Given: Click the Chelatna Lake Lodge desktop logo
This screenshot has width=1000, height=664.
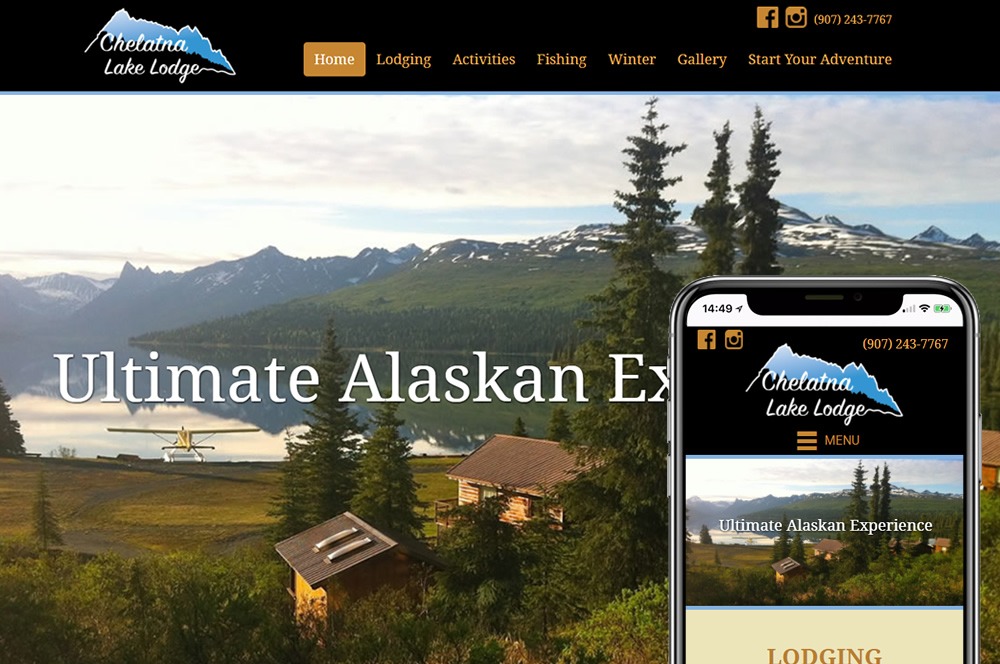Looking at the screenshot, I should 160,45.
